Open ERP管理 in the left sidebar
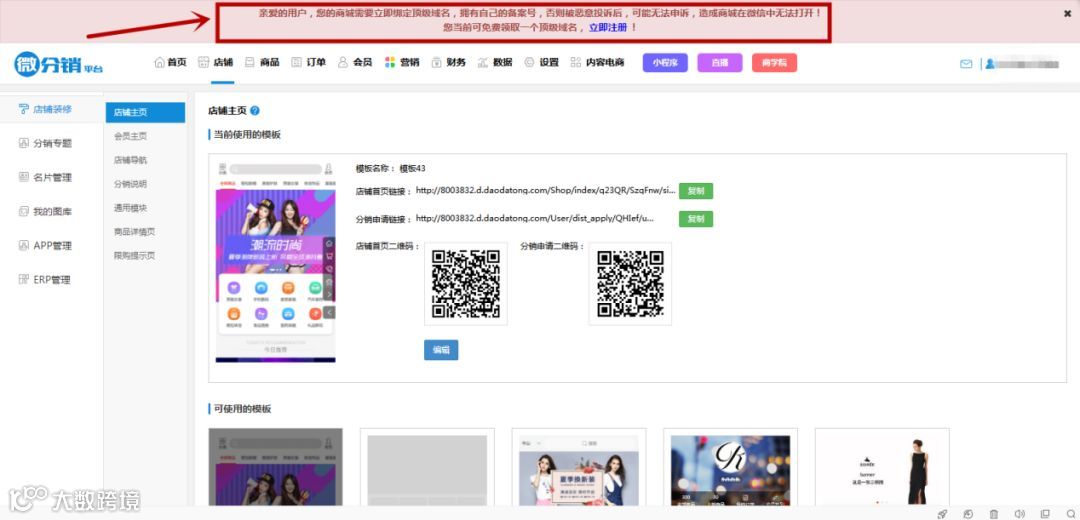The image size is (1080, 520). (45, 280)
